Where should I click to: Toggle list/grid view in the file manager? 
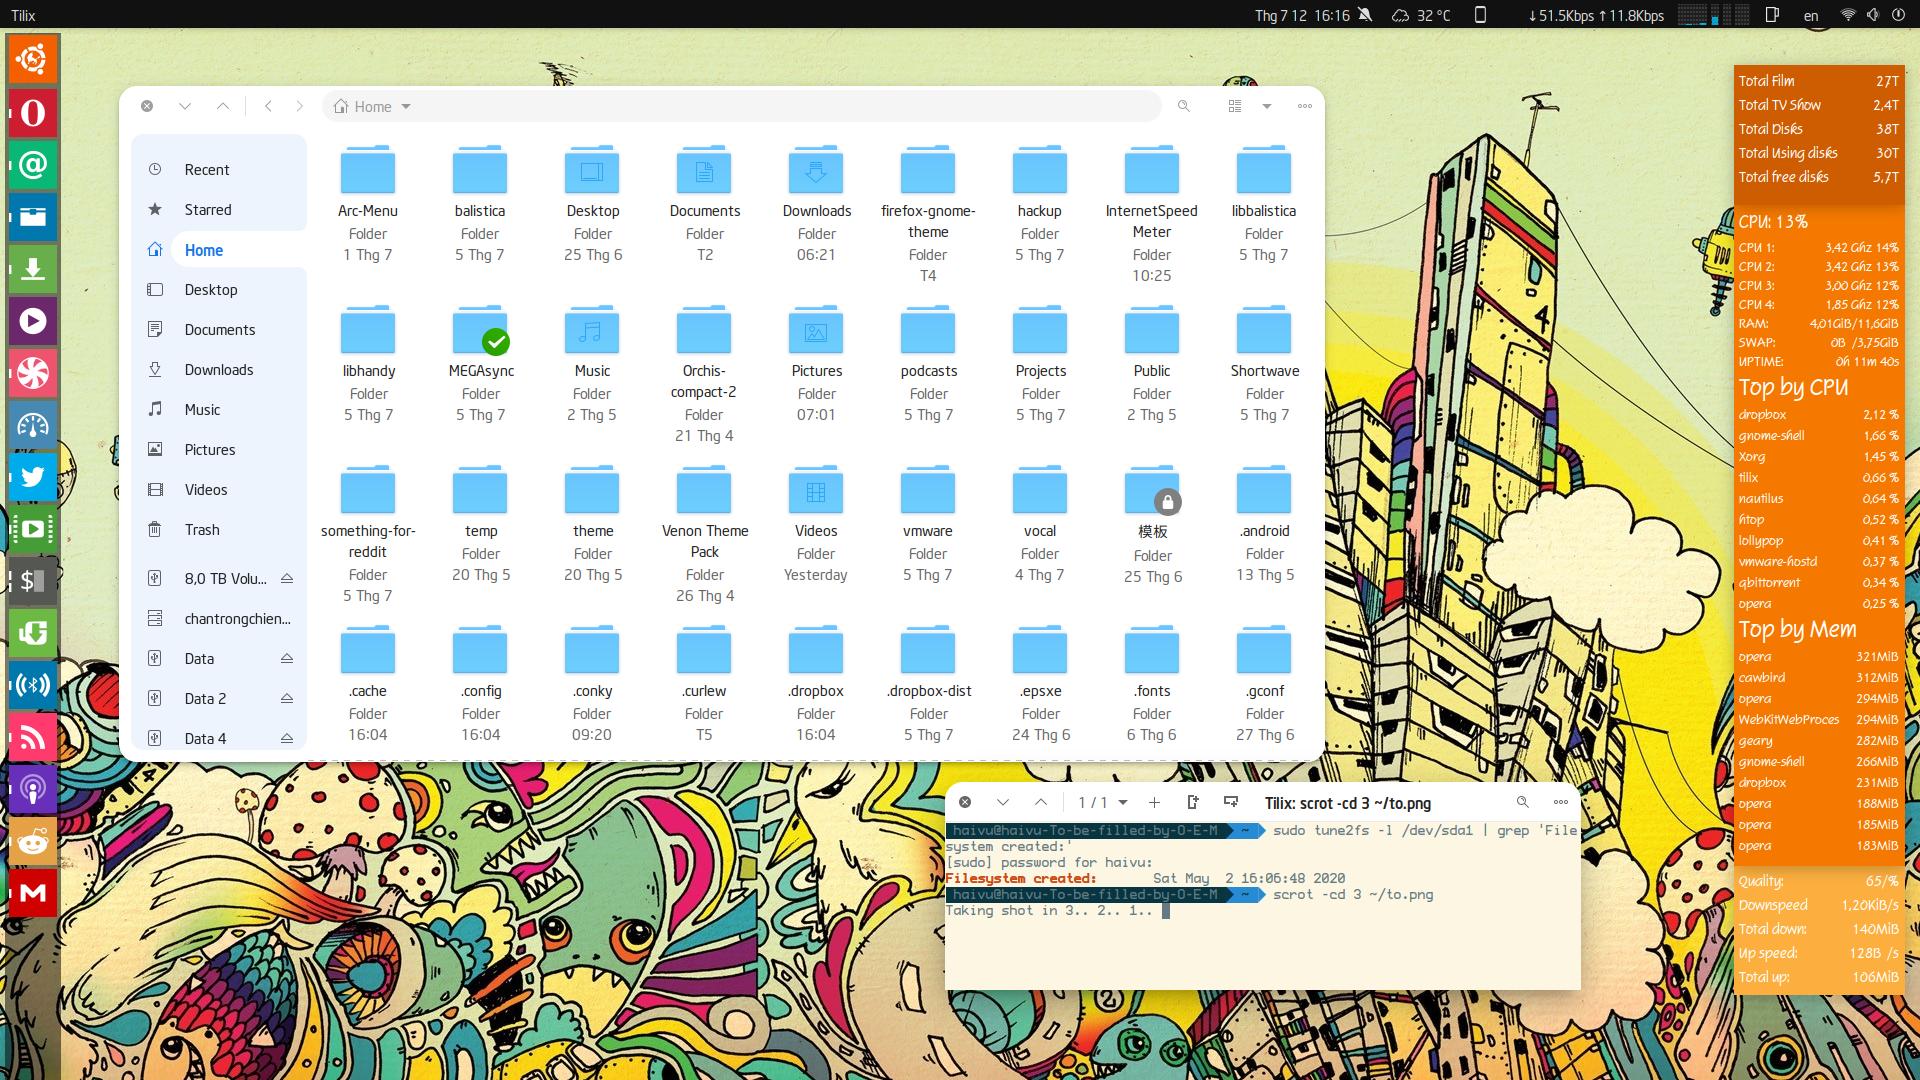[x=1235, y=106]
